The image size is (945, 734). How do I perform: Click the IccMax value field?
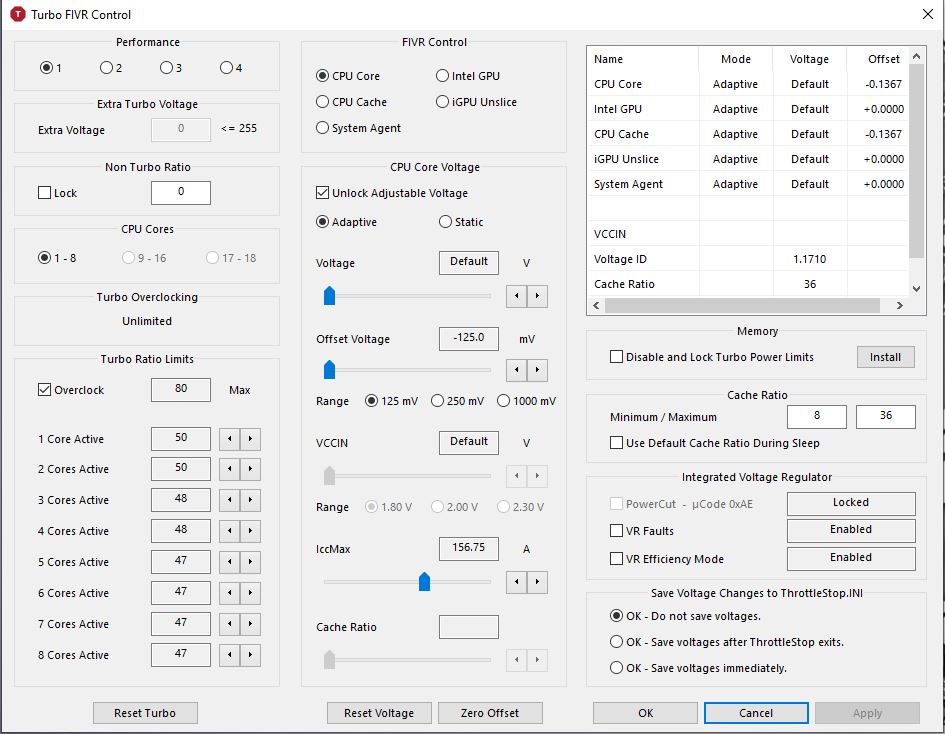tap(469, 548)
